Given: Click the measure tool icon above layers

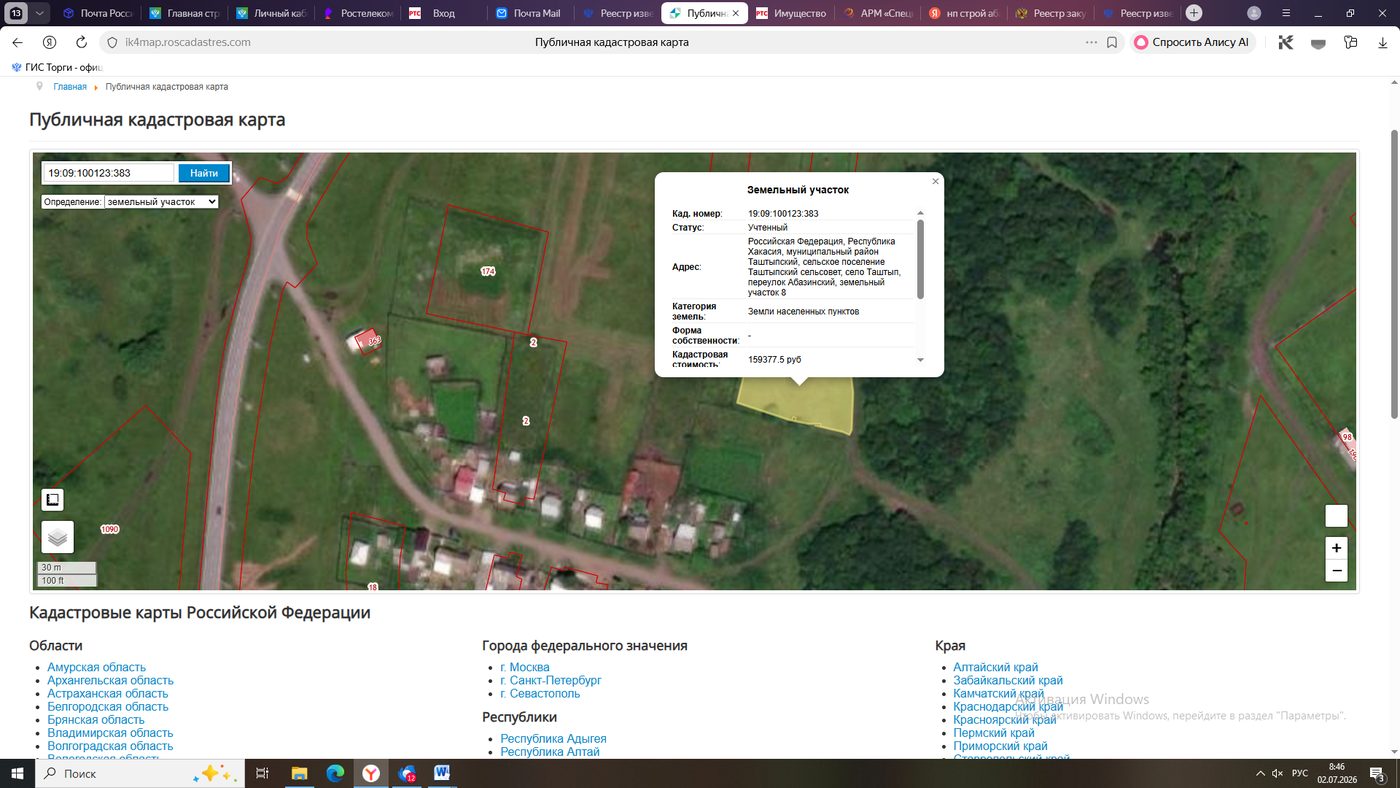Looking at the screenshot, I should [52, 499].
